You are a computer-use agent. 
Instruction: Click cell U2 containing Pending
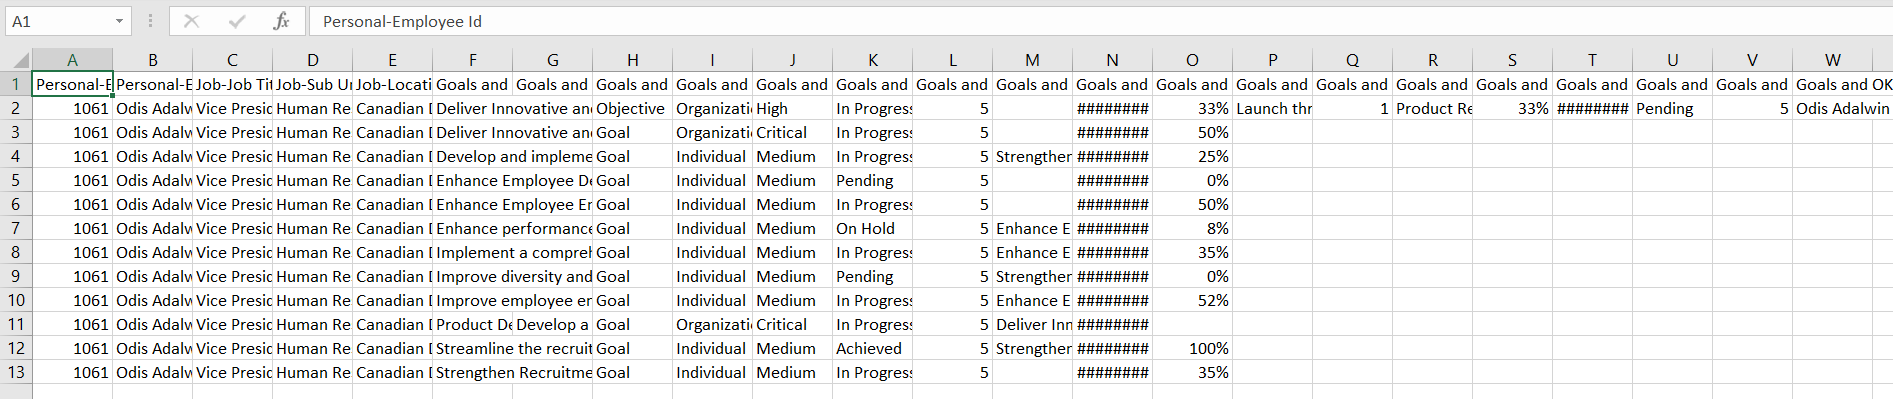(1672, 108)
